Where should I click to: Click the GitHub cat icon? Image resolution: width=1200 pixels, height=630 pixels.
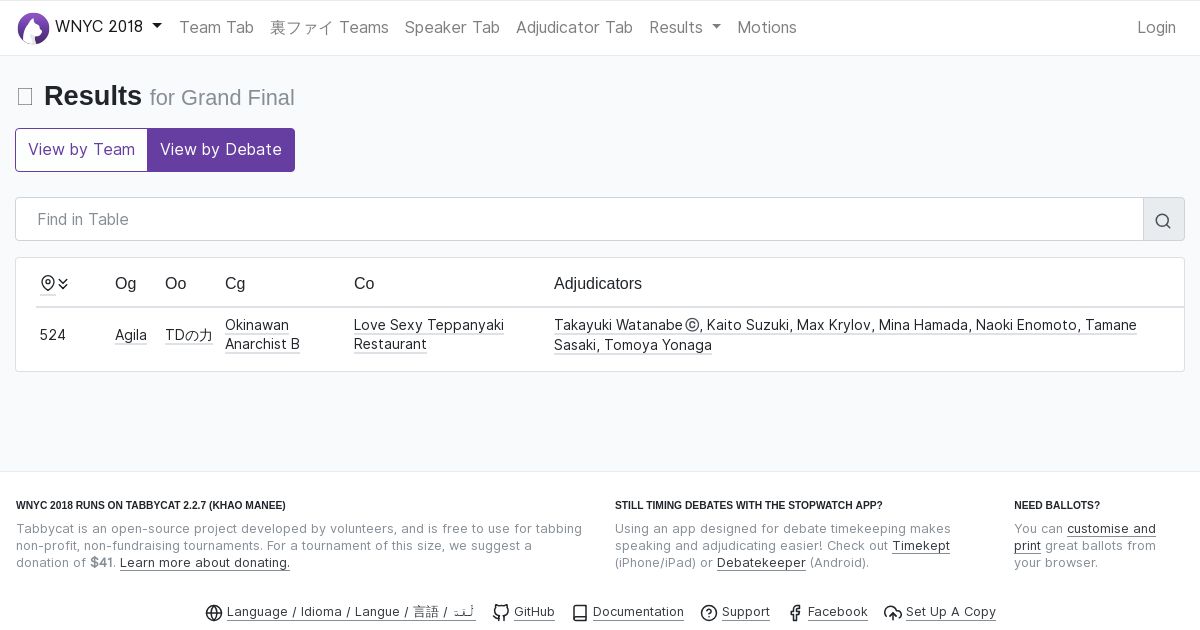pyautogui.click(x=501, y=613)
